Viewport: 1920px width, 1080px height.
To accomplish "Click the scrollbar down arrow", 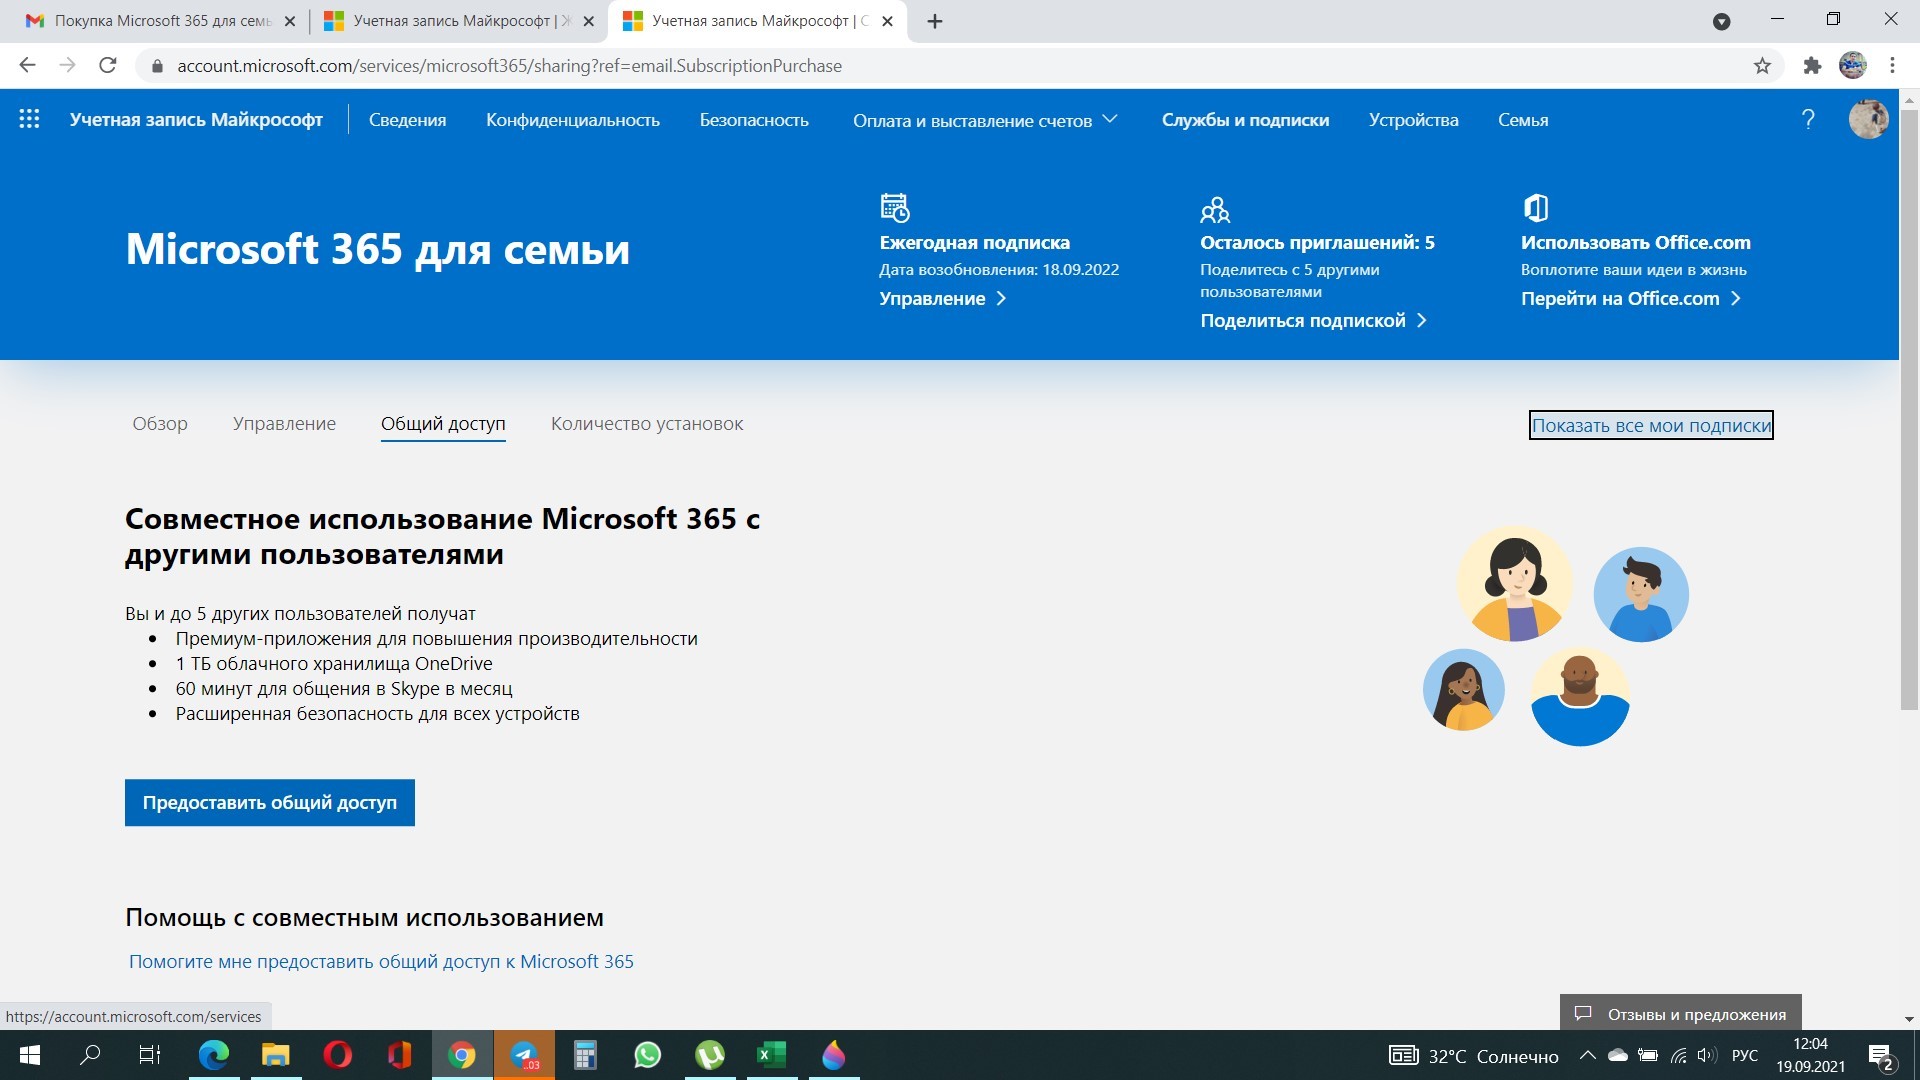I will (x=1909, y=1019).
